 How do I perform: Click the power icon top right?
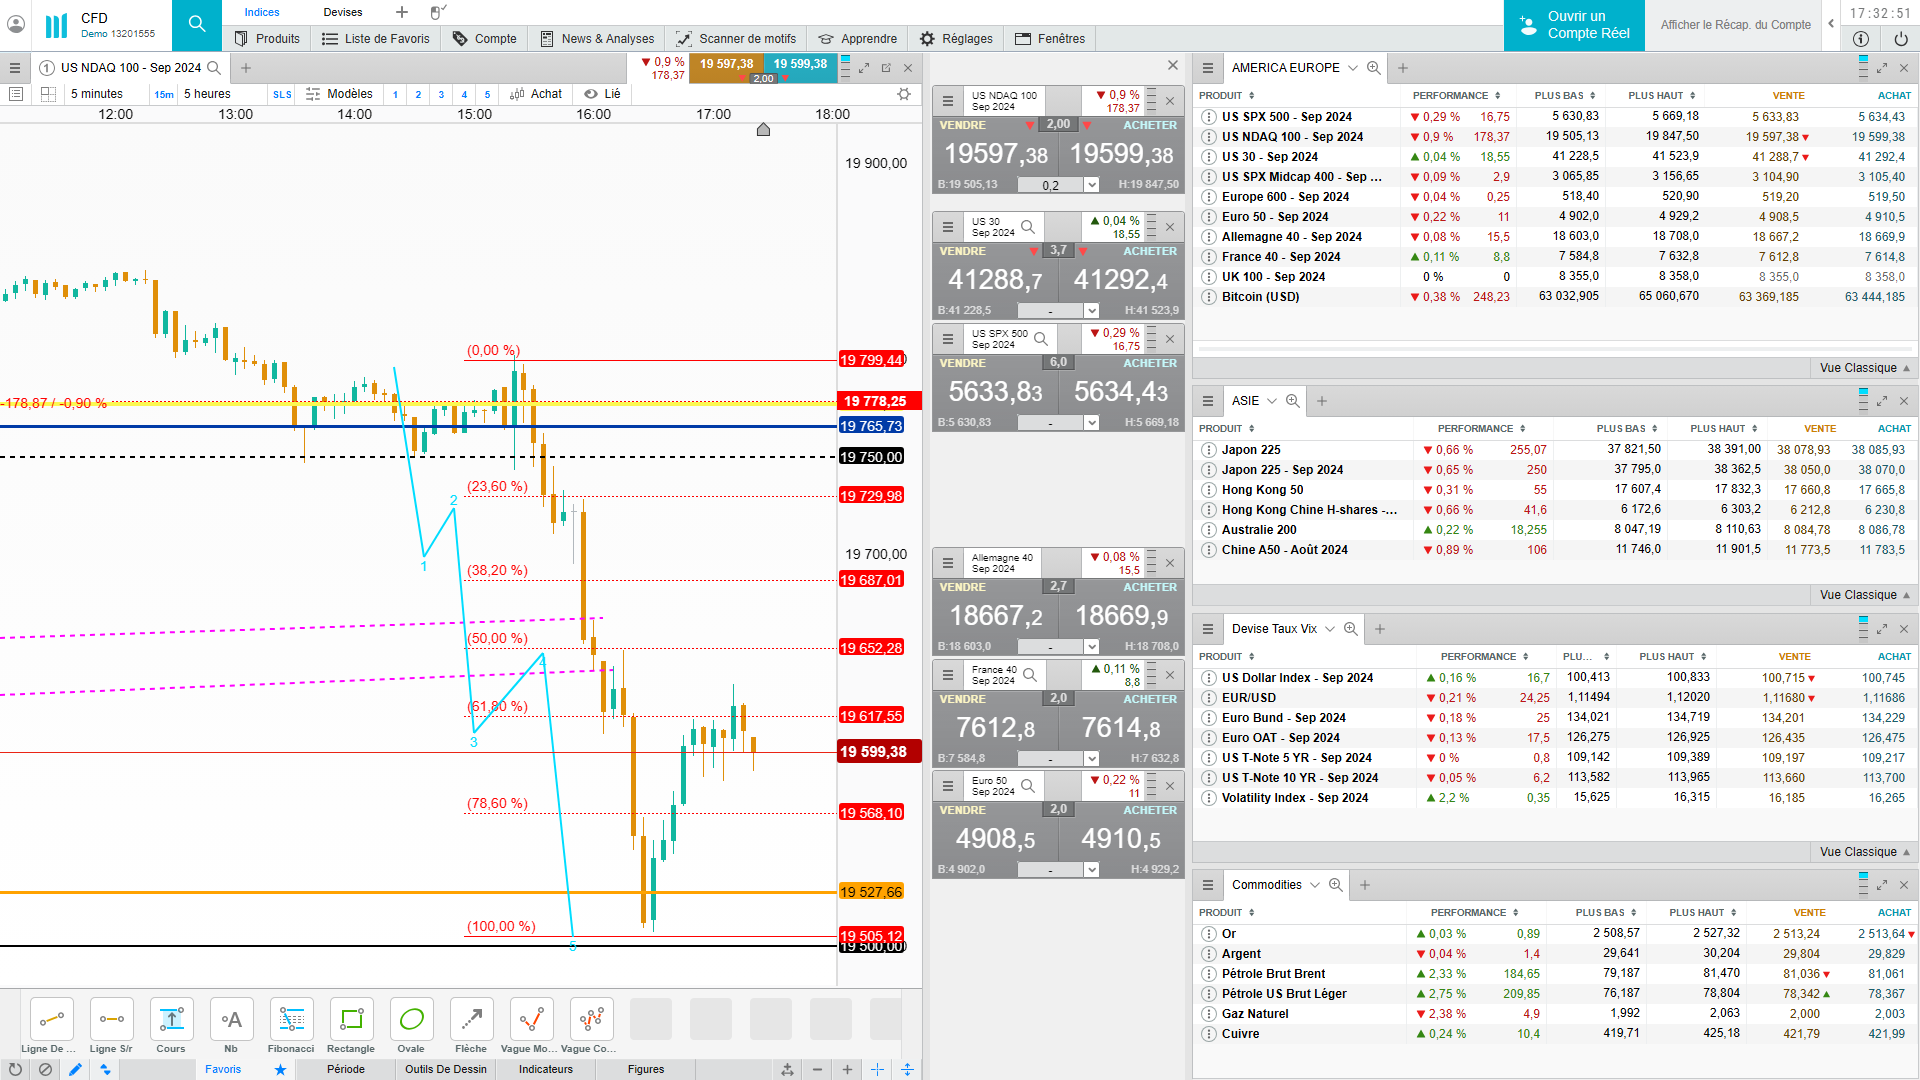(1900, 39)
